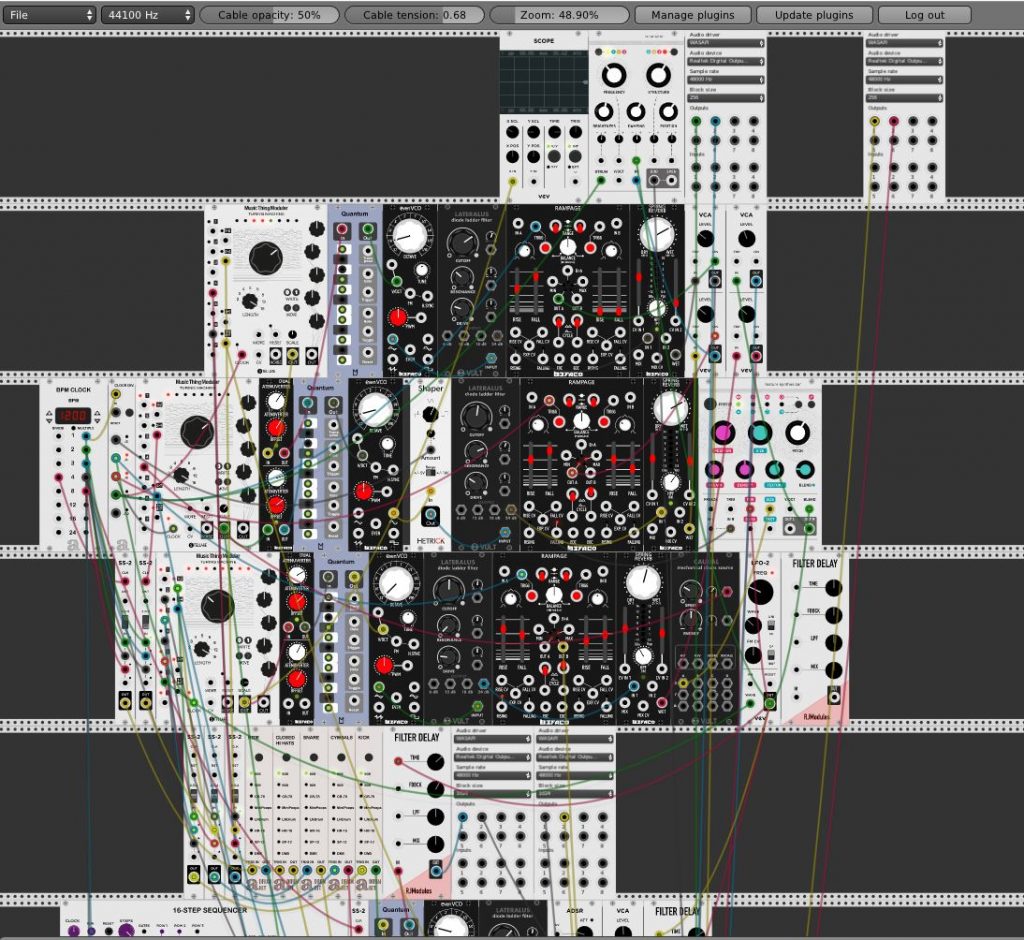Click FDBCK knob on lower FILTER DELAY
Viewport: 1024px width, 940px height.
(x=436, y=789)
